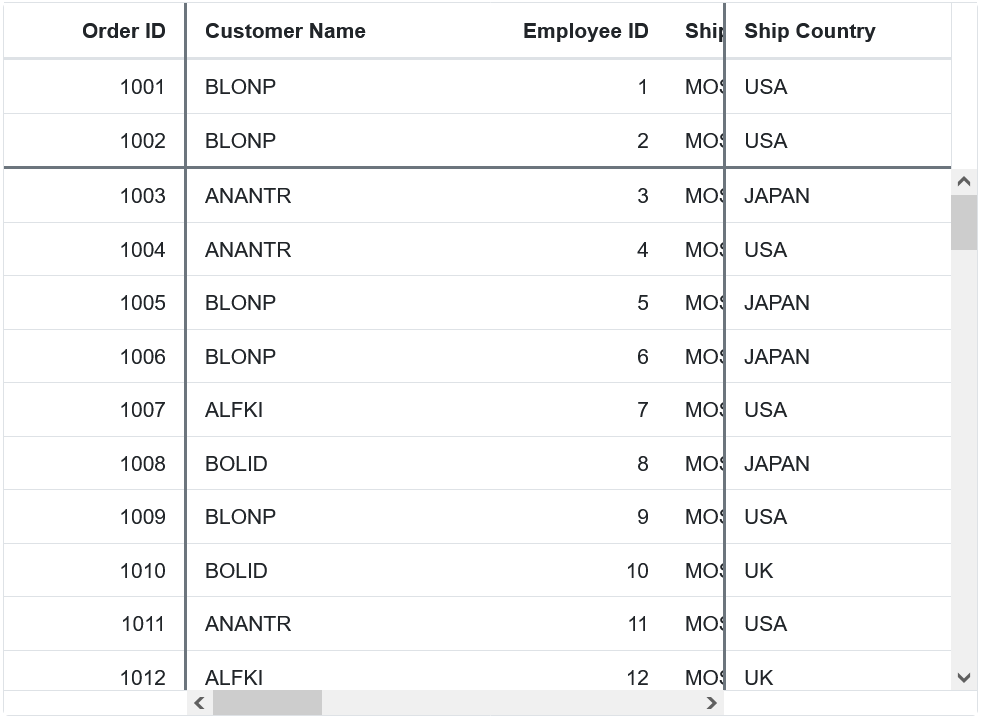Click the Employee ID column header

click(585, 31)
